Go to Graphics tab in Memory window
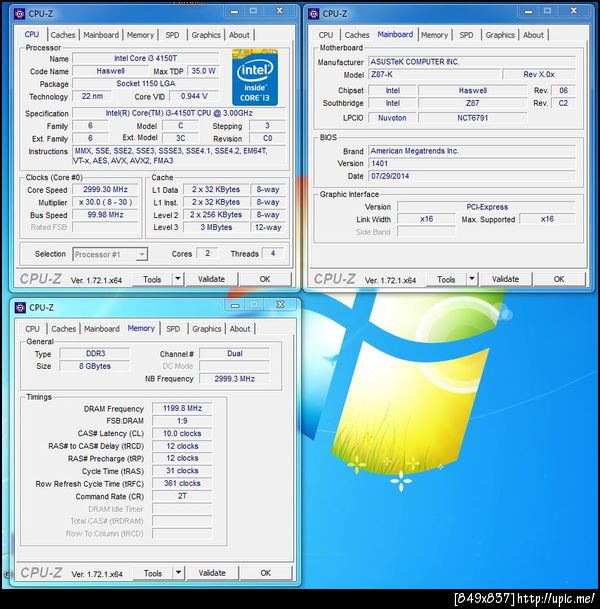The height and width of the screenshot is (609, 600). click(x=207, y=329)
